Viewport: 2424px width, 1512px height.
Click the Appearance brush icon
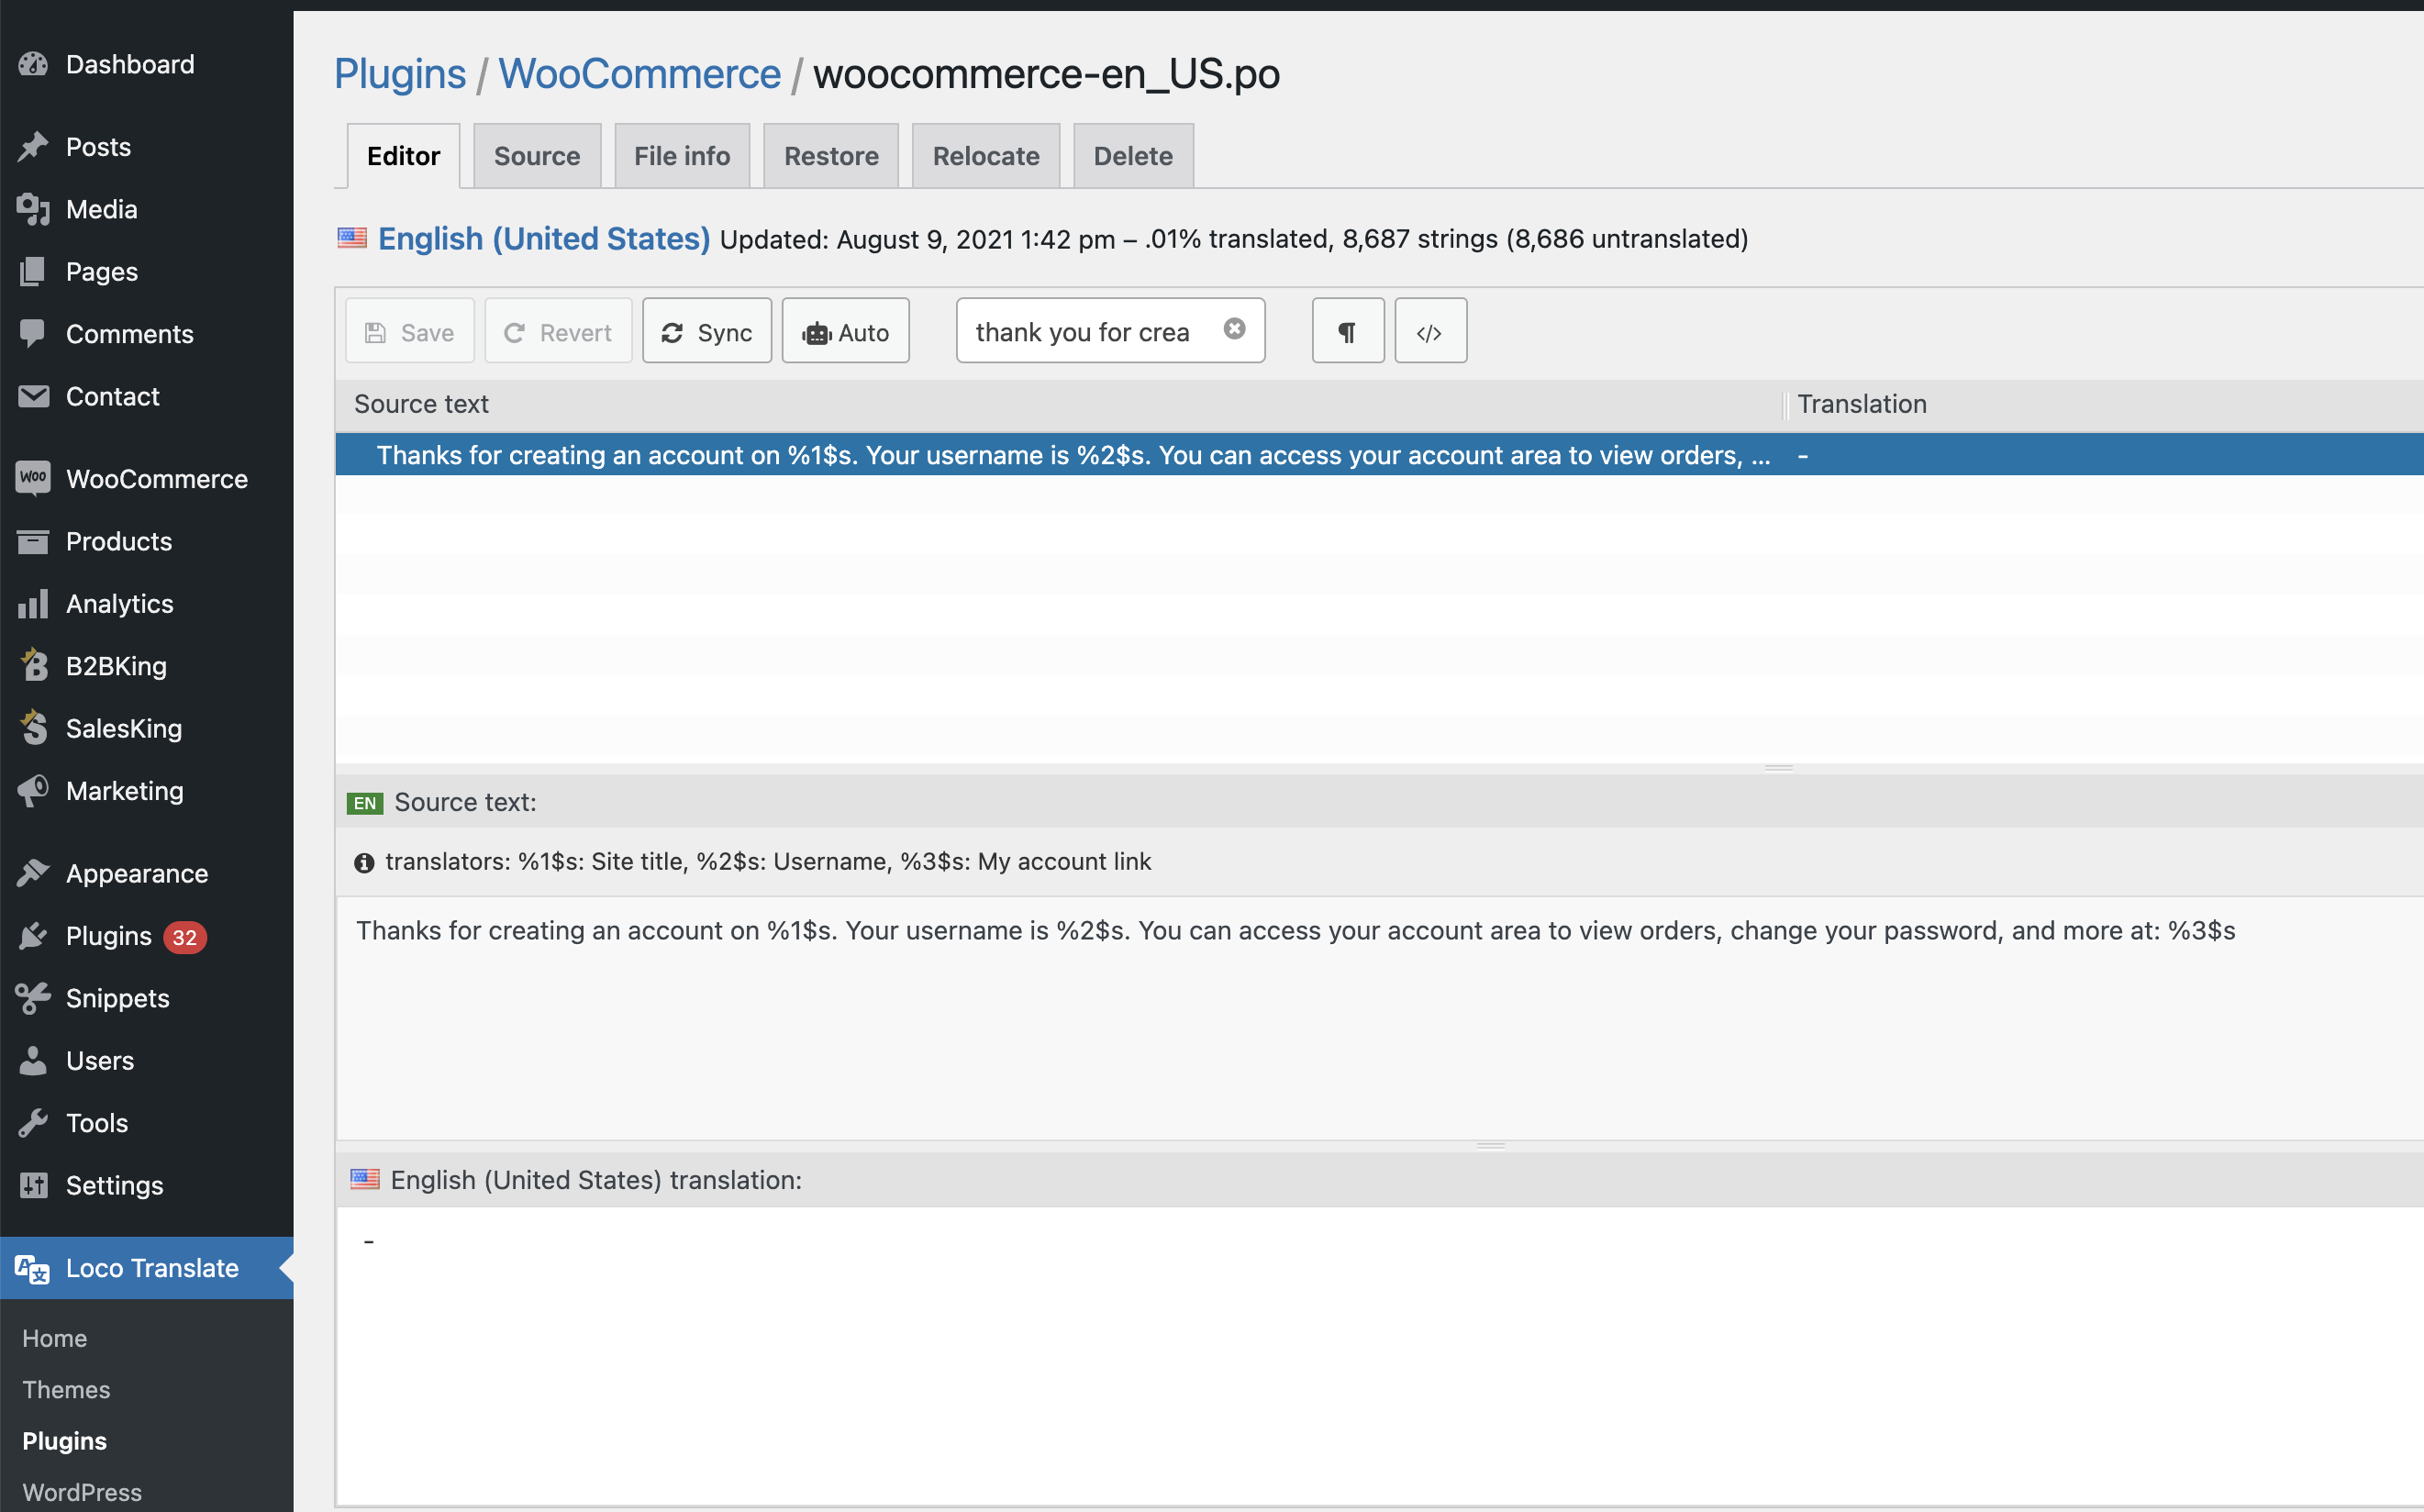(33, 873)
